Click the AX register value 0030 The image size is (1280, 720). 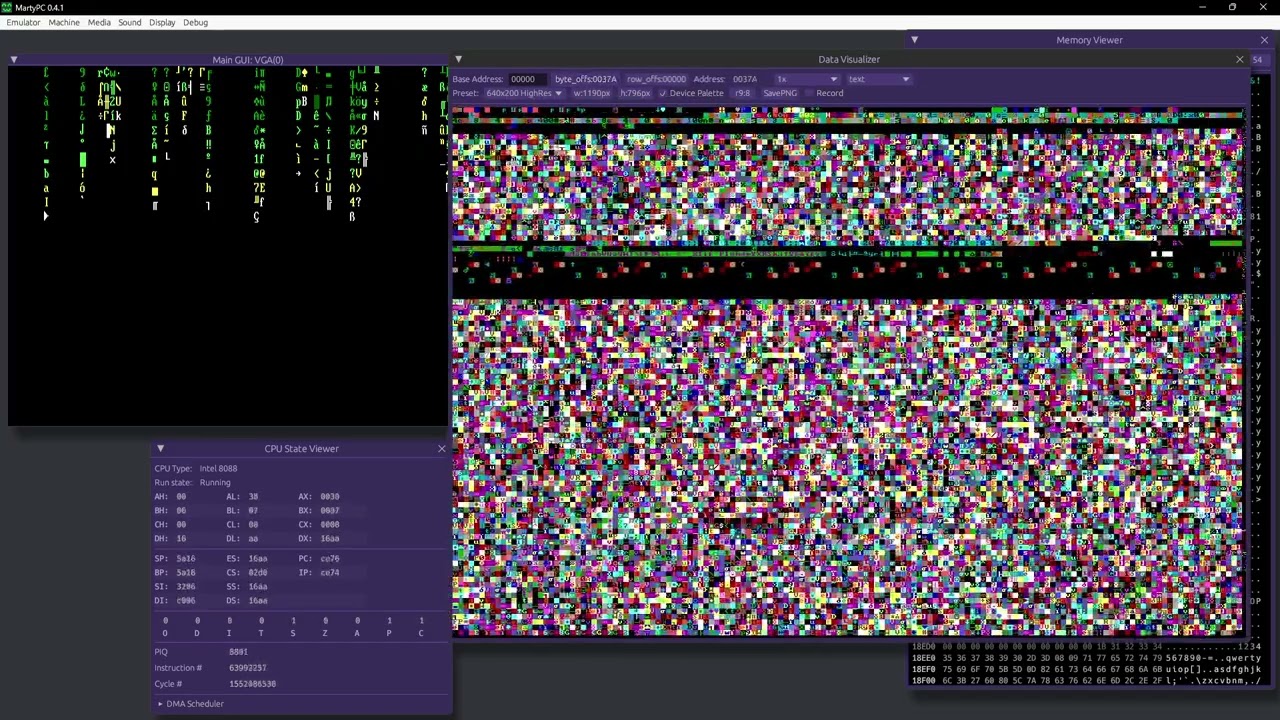329,497
